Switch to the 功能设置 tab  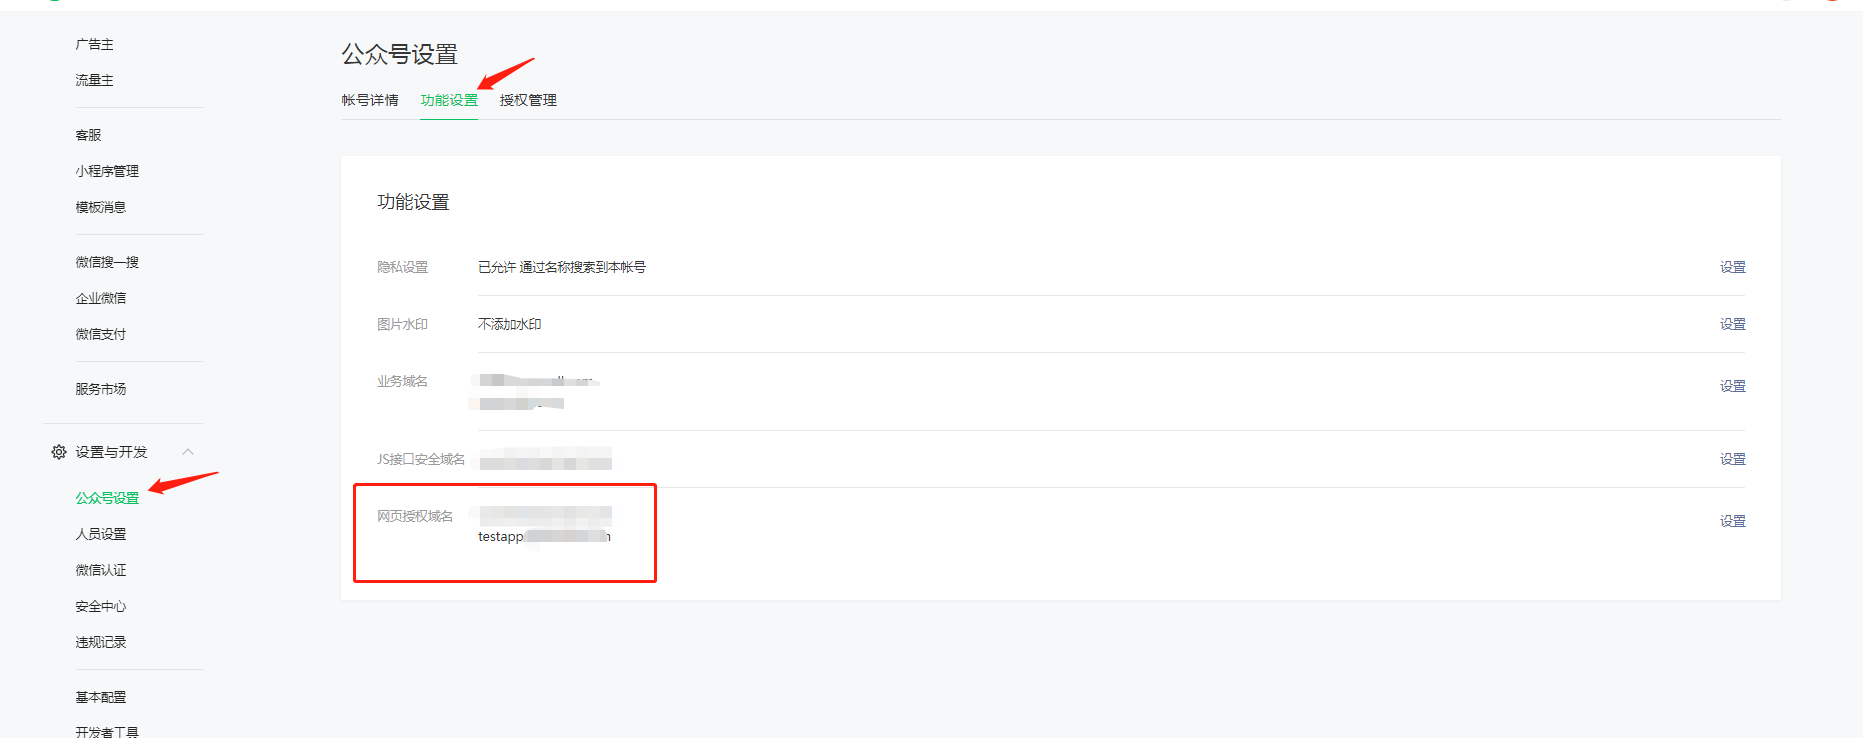tap(449, 100)
